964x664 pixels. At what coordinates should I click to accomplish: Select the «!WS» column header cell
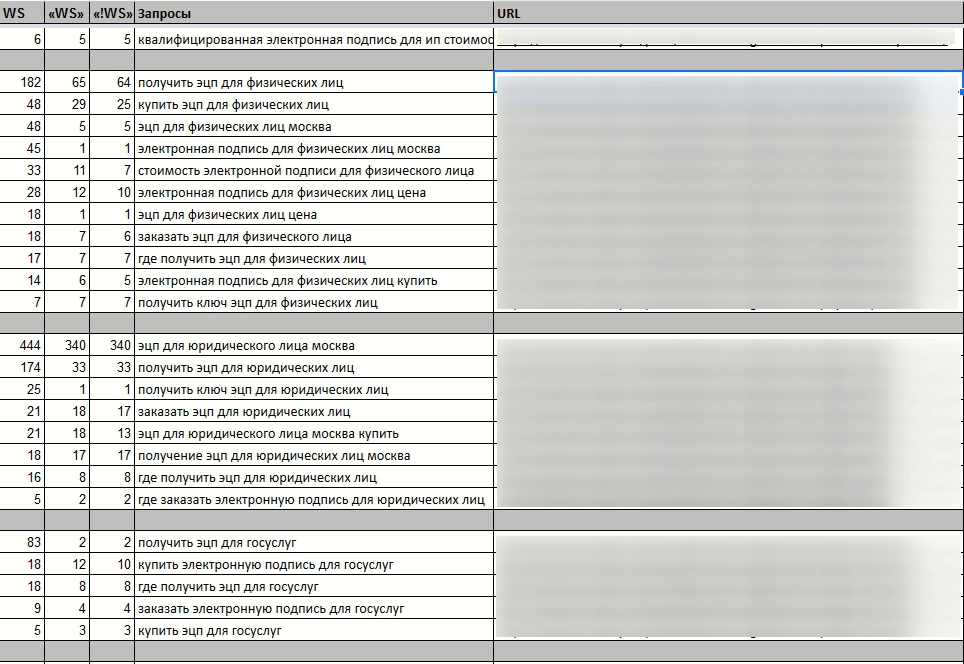[111, 14]
